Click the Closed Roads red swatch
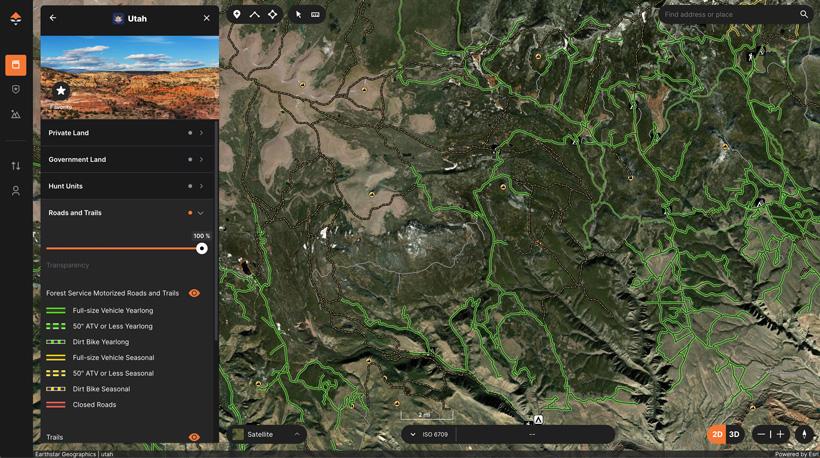Image resolution: width=820 pixels, height=458 pixels. coord(56,405)
